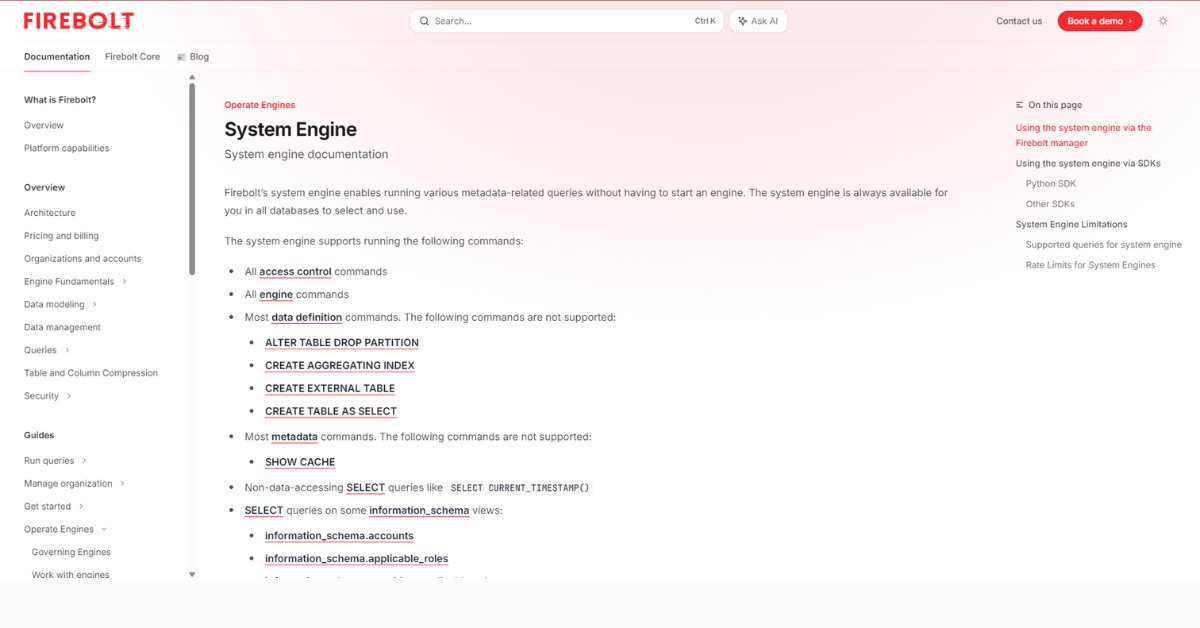
Task: Switch to the Documentation tab
Action: click(57, 57)
